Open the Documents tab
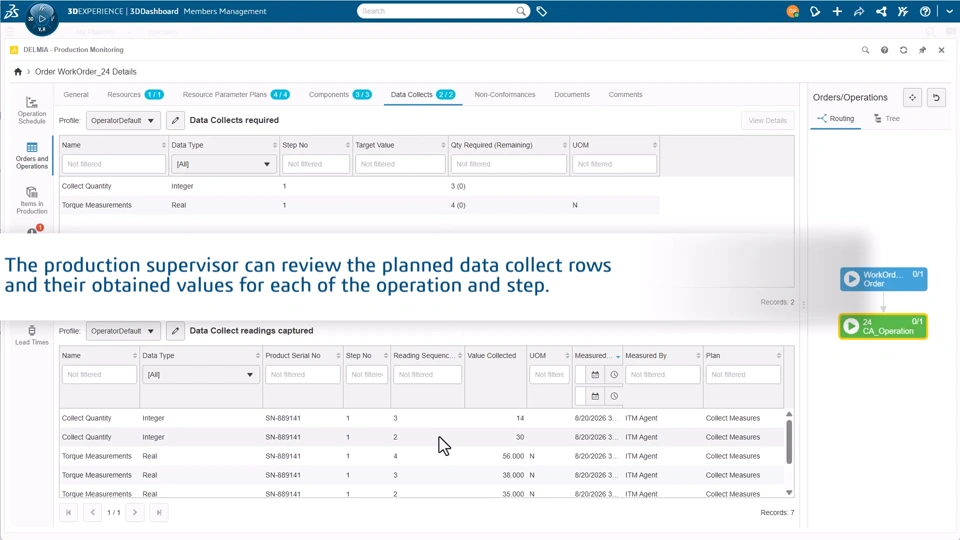Viewport: 960px width, 540px height. (x=572, y=95)
